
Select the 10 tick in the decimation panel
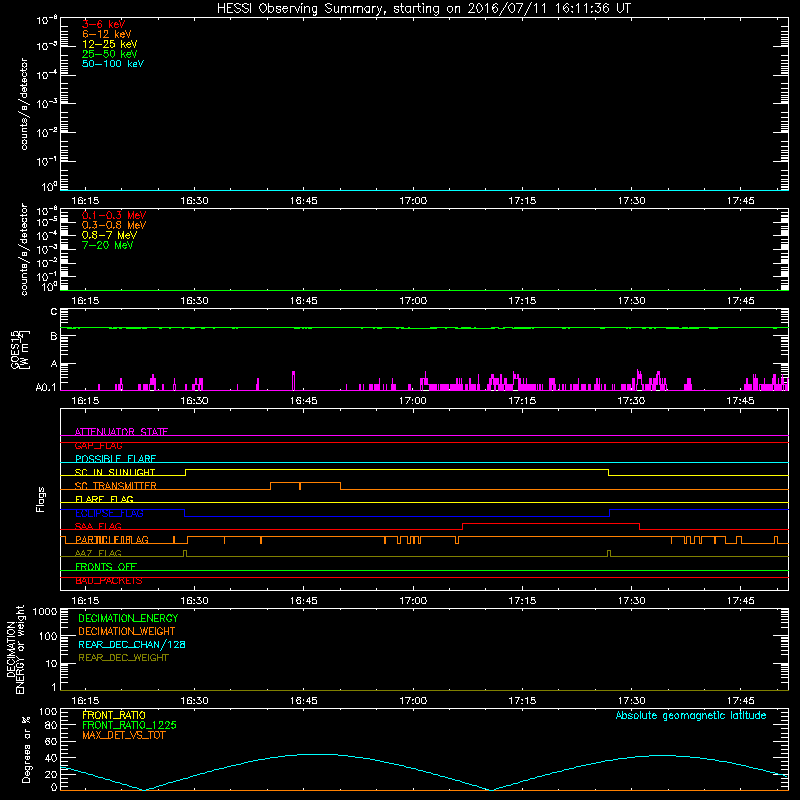coord(52,664)
